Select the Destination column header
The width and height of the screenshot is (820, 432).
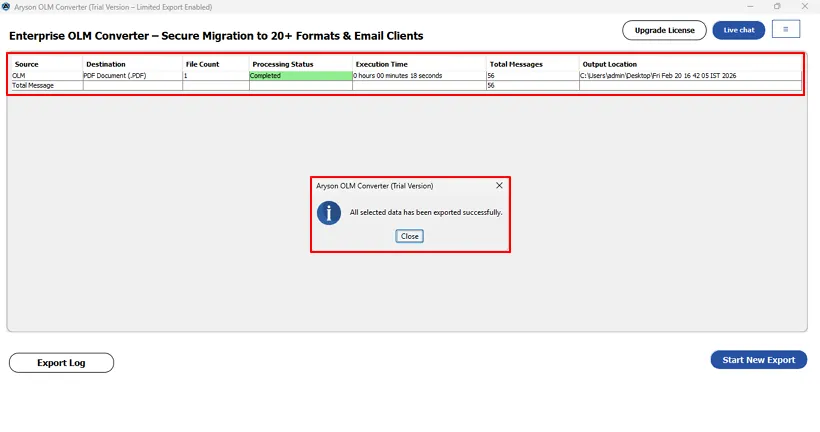tap(132, 64)
